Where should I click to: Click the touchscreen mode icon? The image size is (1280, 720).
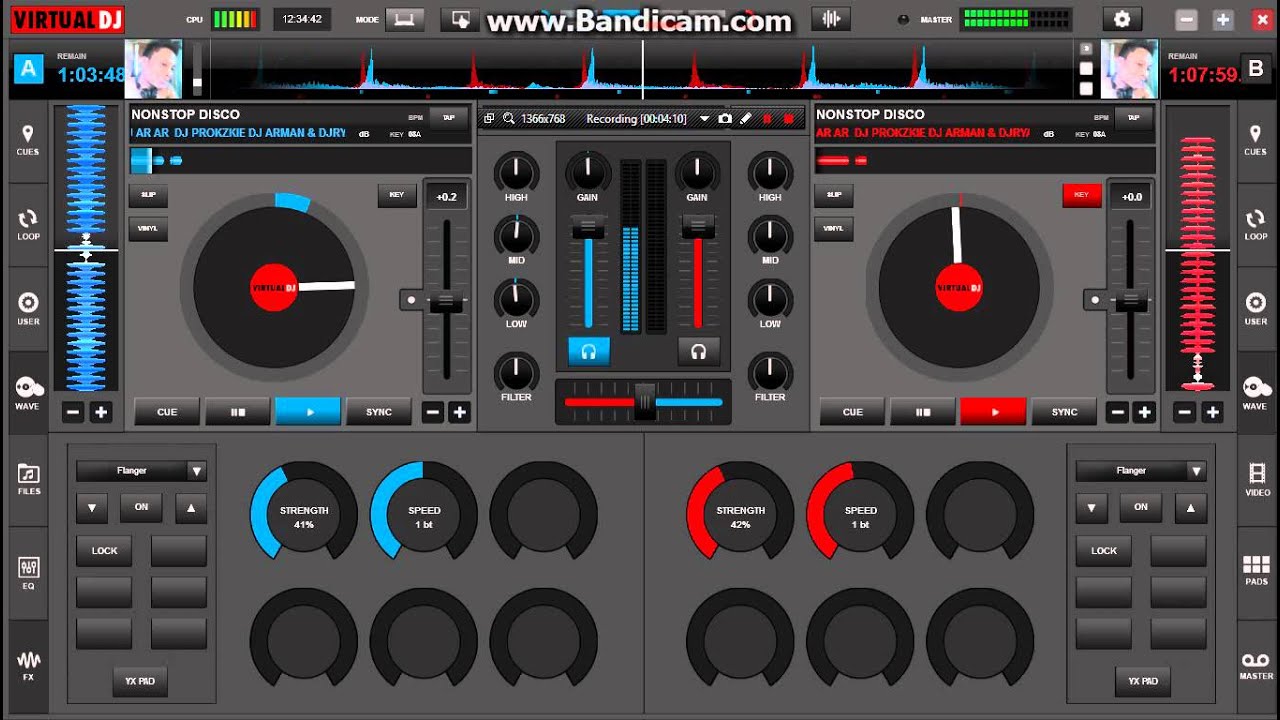(461, 19)
